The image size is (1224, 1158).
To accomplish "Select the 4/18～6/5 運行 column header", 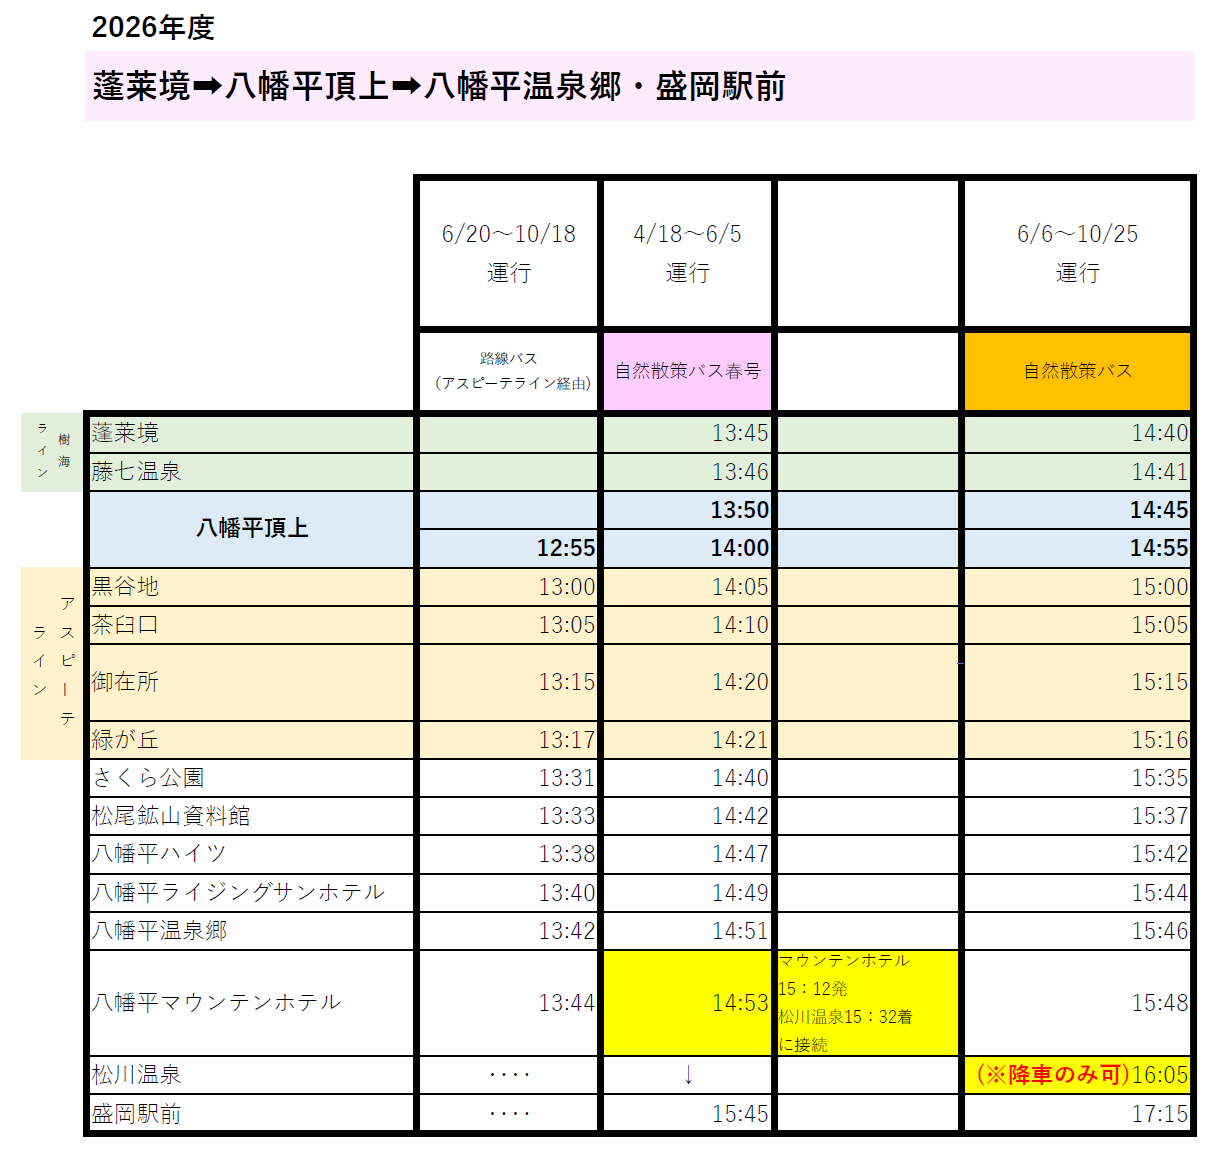I will click(688, 253).
